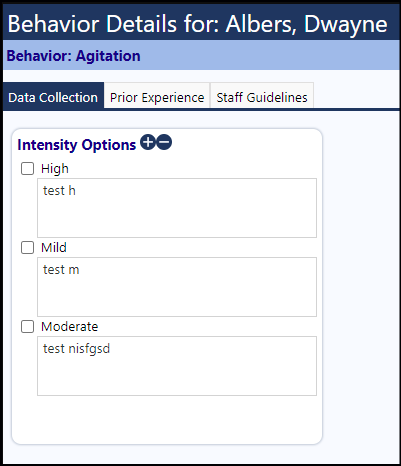Click the 'Behavior Details for: Albers, Dwayne' title
Screen dimensions: 401x466
click(197, 24)
